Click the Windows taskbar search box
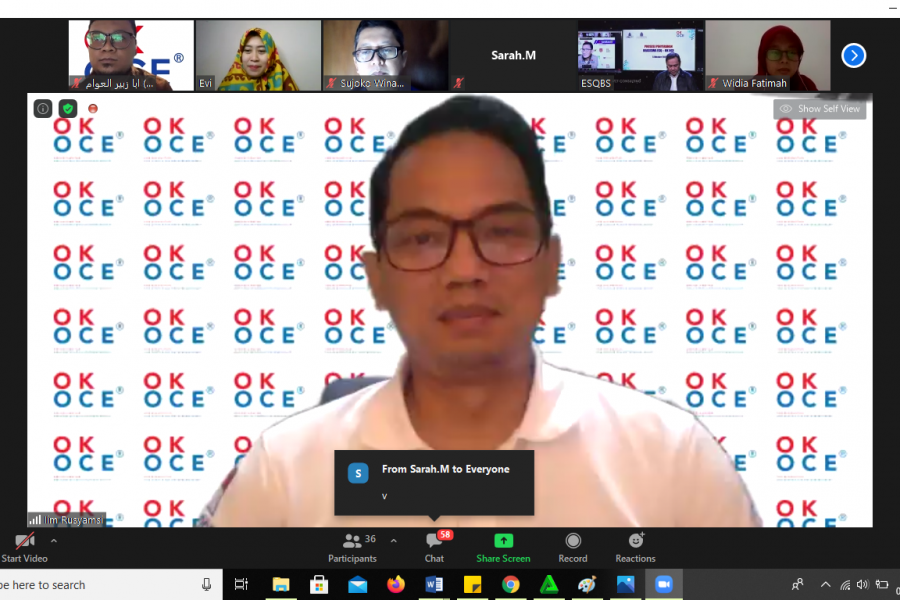 [x=100, y=585]
